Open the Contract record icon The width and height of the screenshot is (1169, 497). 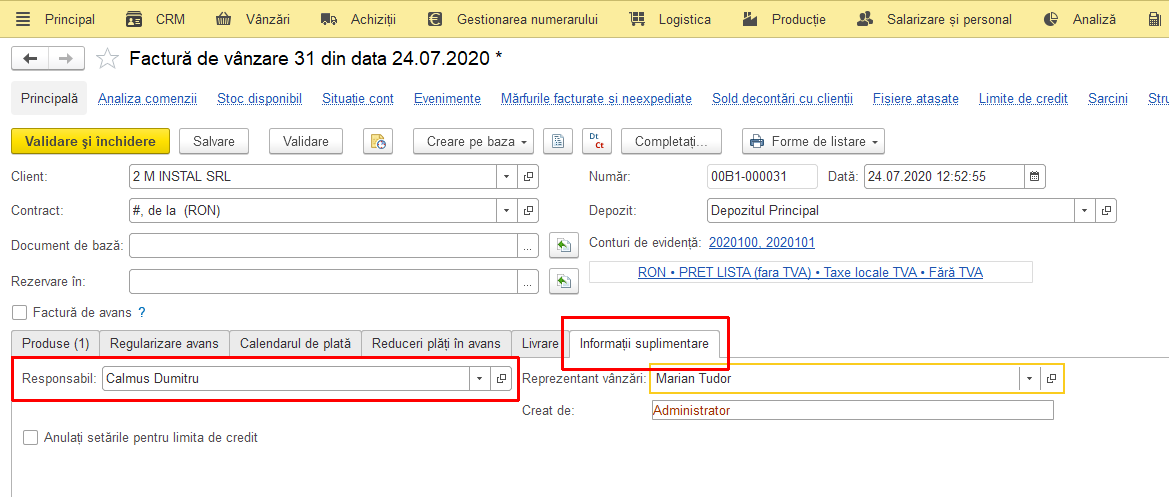(x=529, y=211)
